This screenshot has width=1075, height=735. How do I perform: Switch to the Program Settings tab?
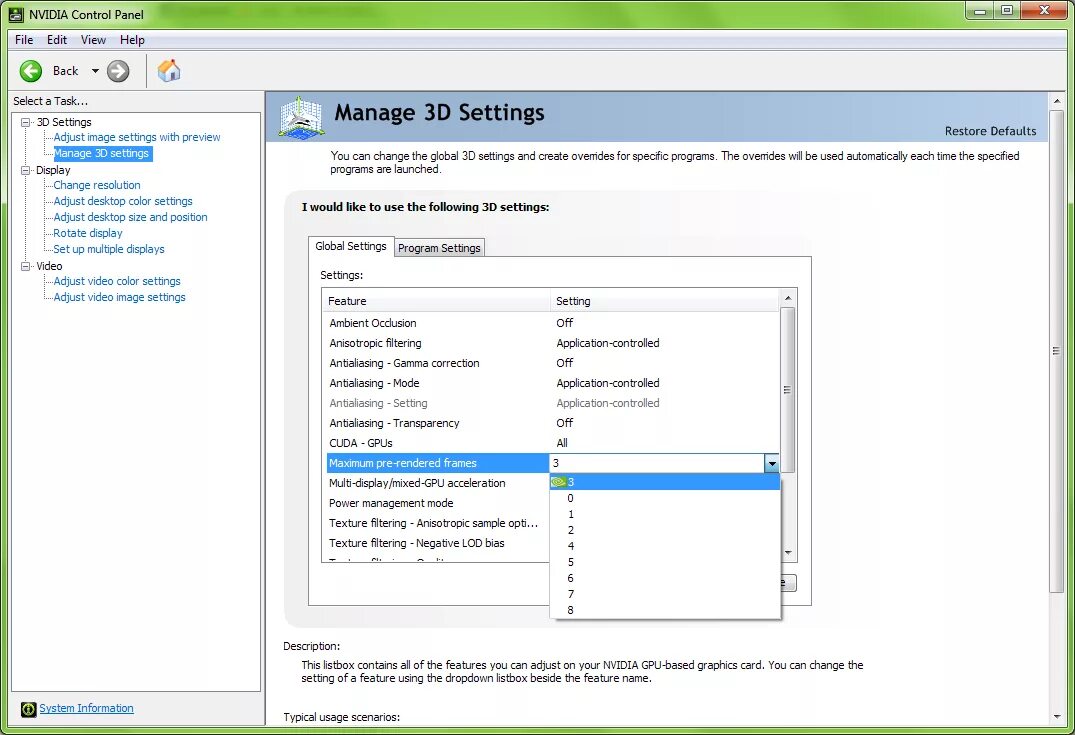[439, 248]
